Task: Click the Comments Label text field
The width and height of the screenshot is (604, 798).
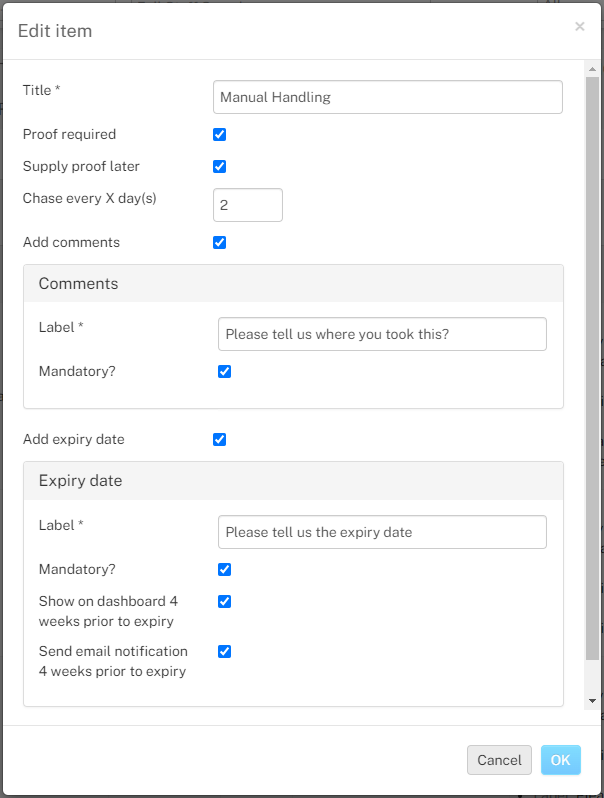Action: pyautogui.click(x=382, y=334)
